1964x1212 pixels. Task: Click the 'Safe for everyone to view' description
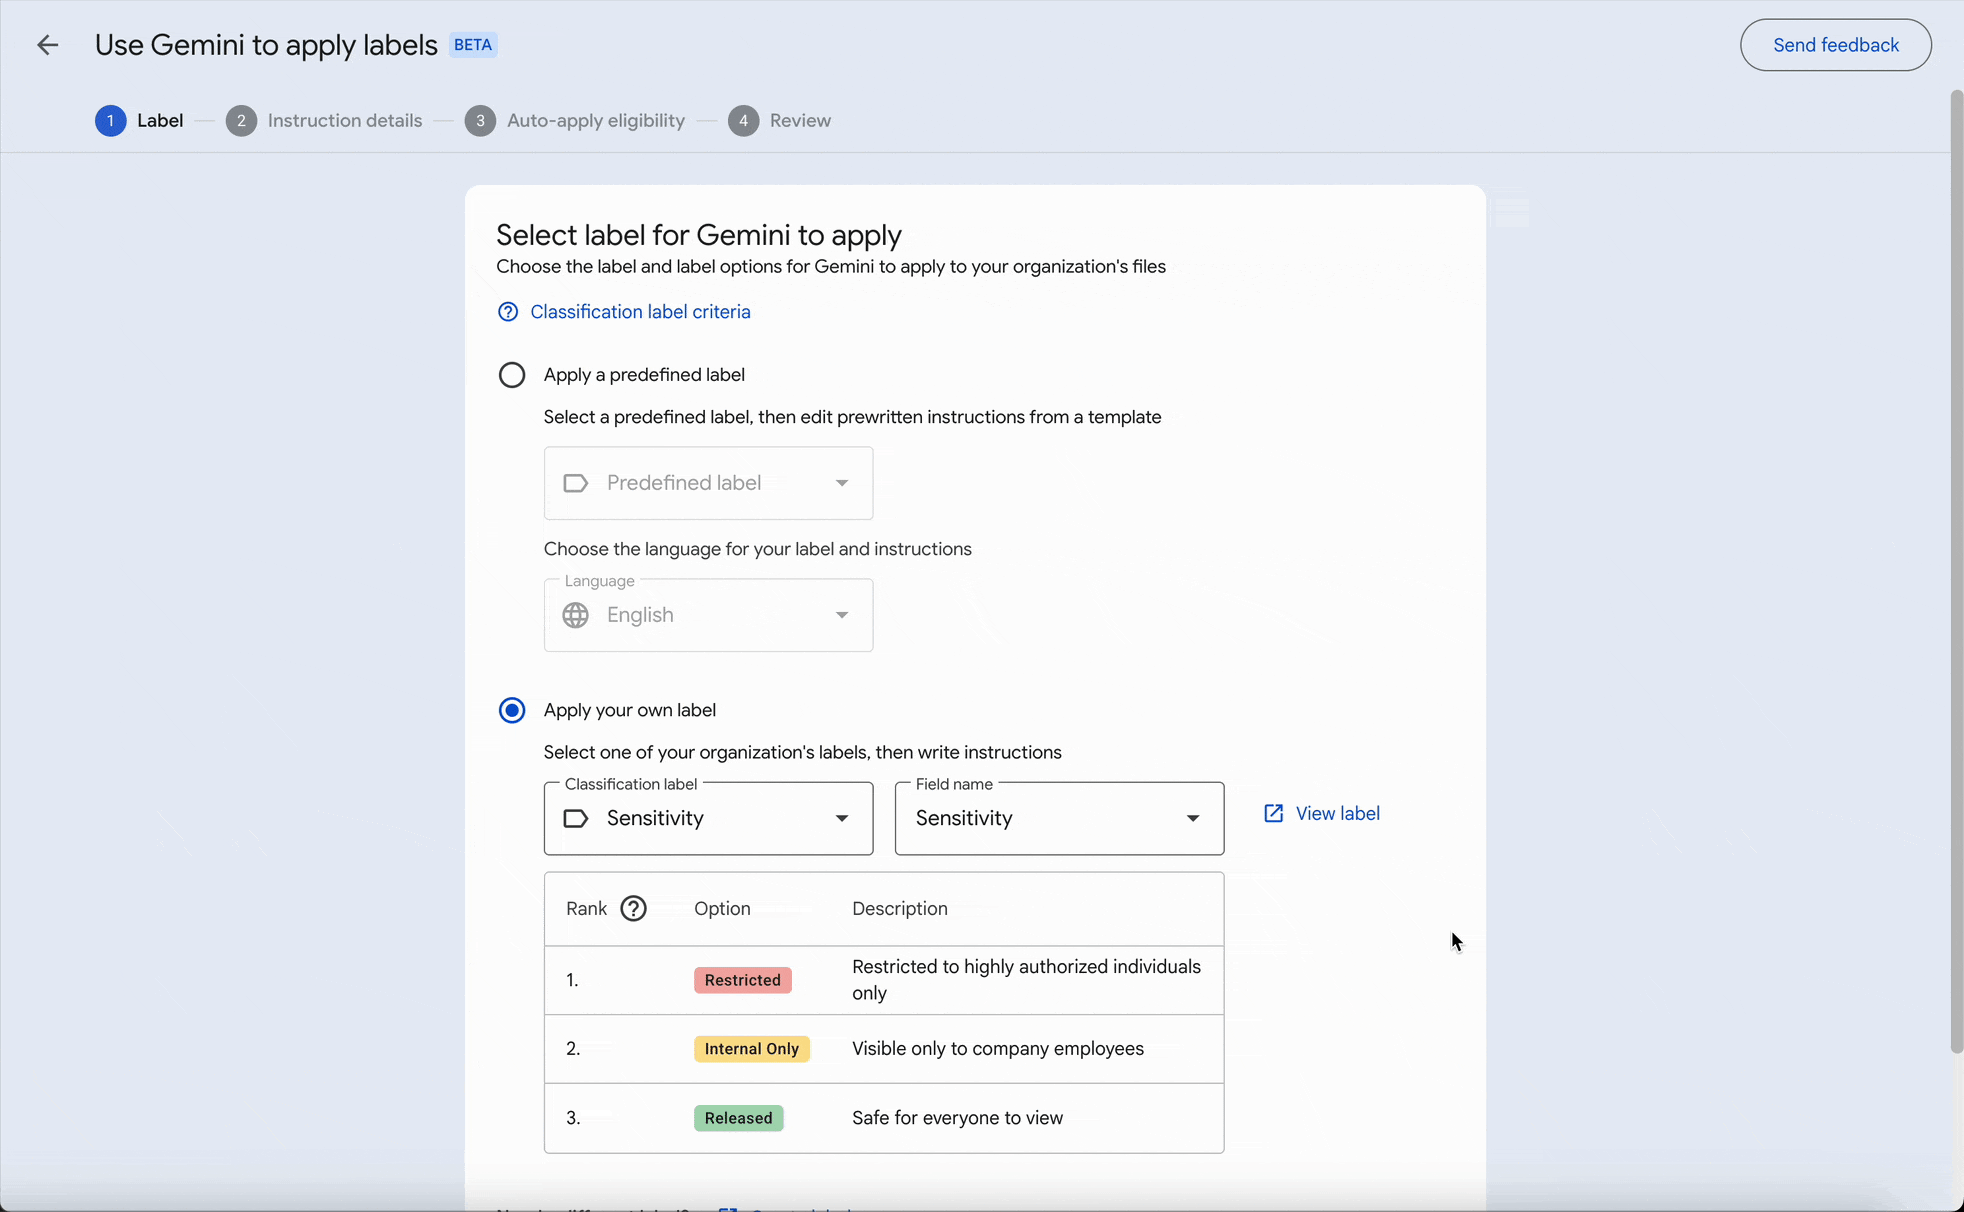(957, 1118)
